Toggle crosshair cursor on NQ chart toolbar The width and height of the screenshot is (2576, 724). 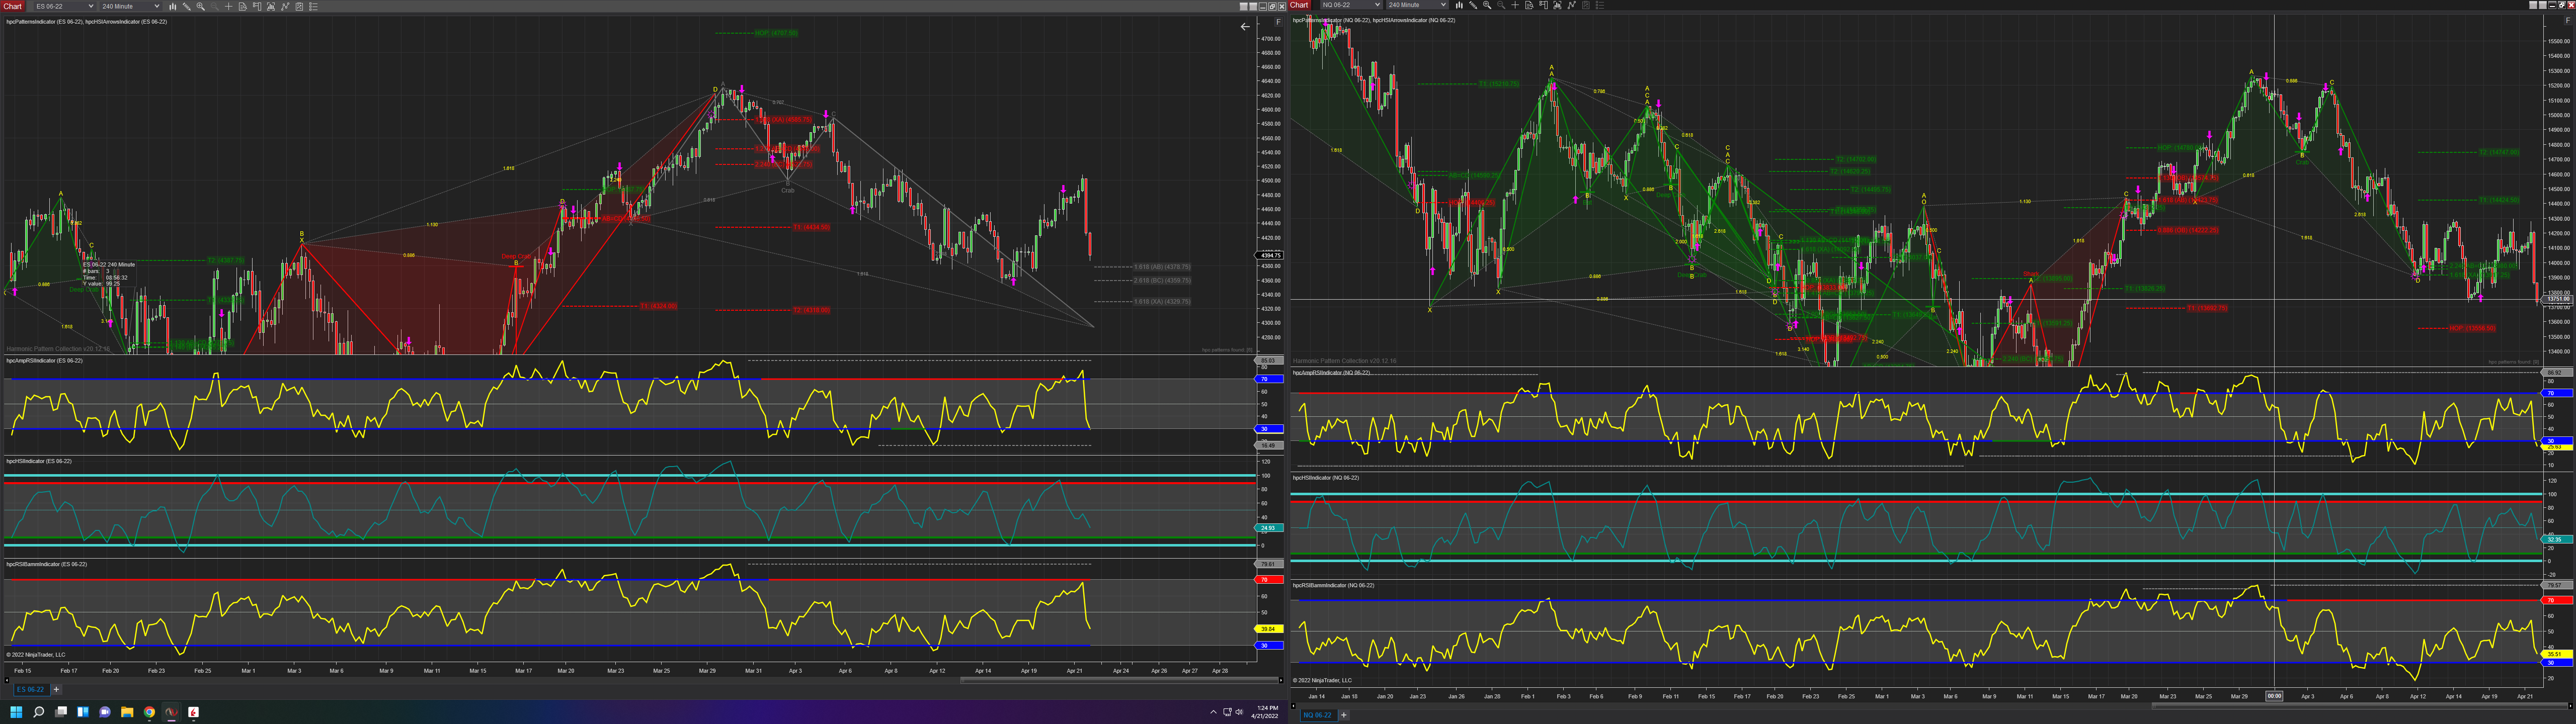click(x=1515, y=5)
